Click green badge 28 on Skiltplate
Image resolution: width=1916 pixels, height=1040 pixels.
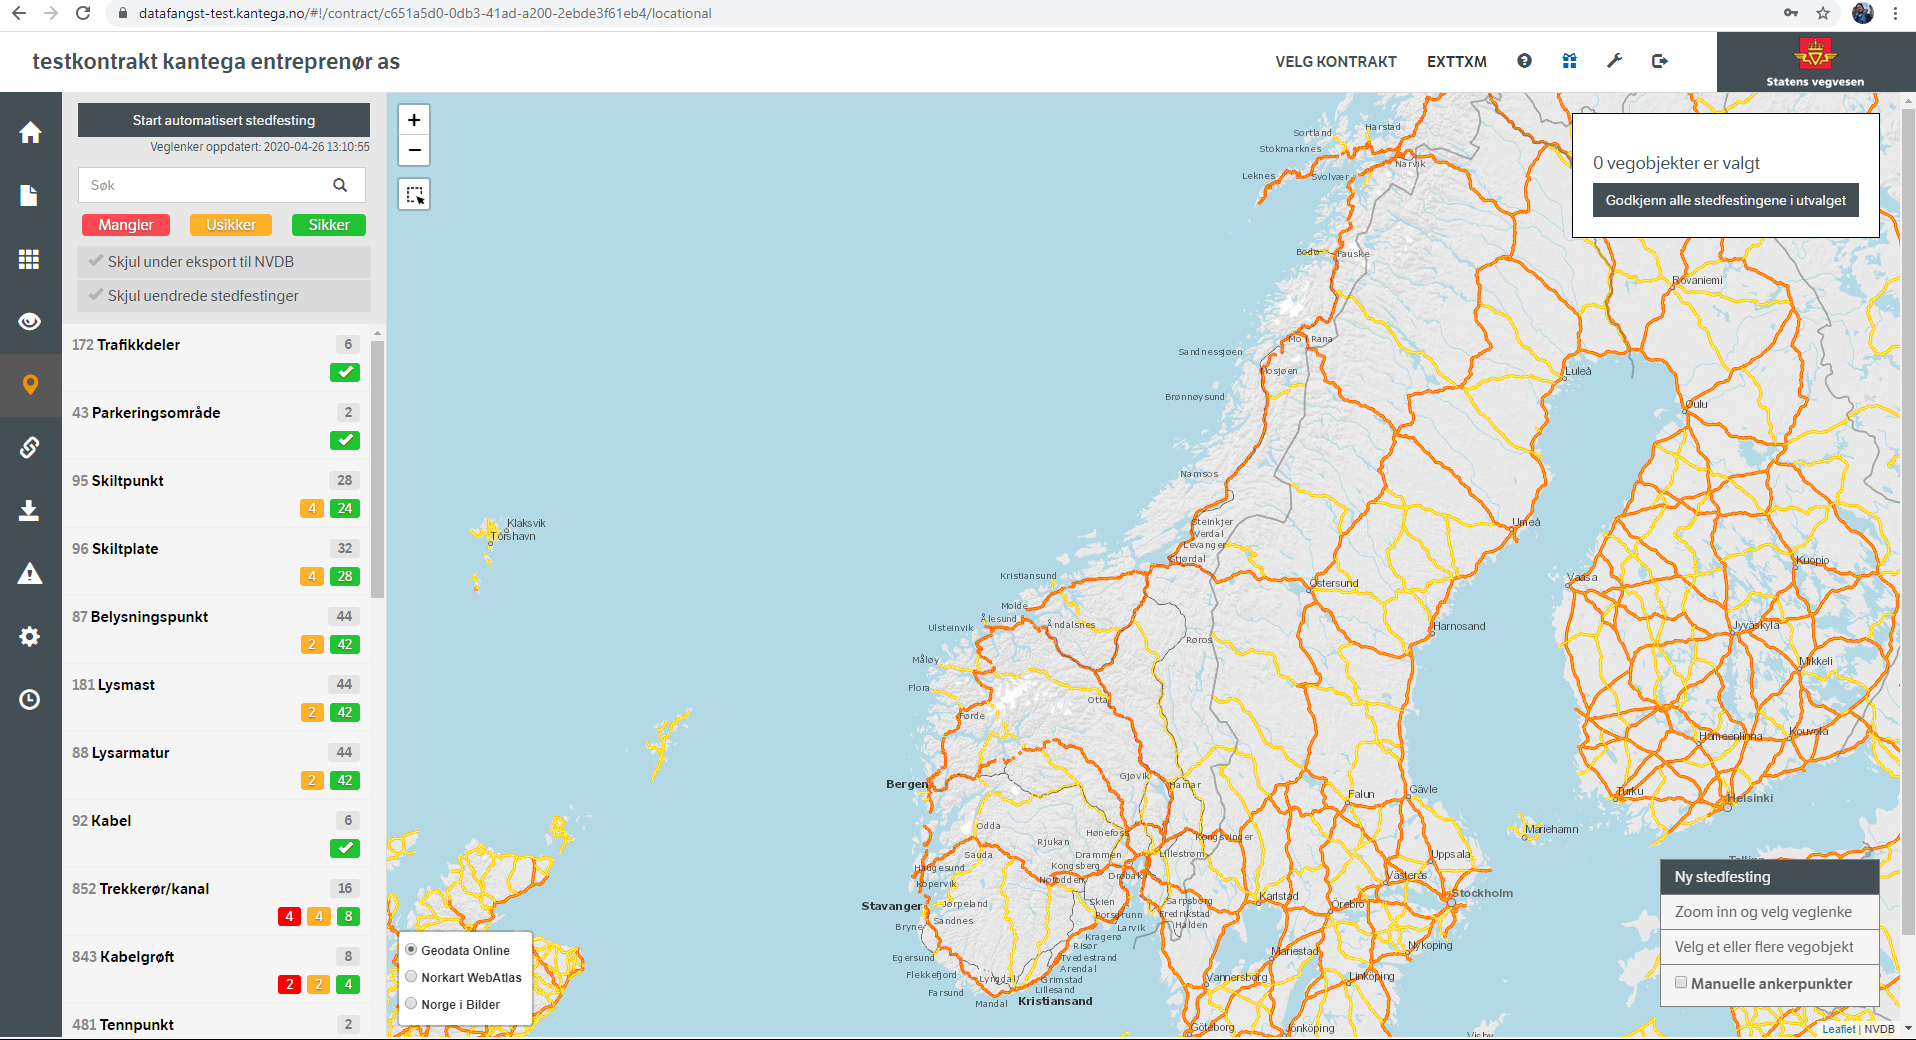(345, 576)
